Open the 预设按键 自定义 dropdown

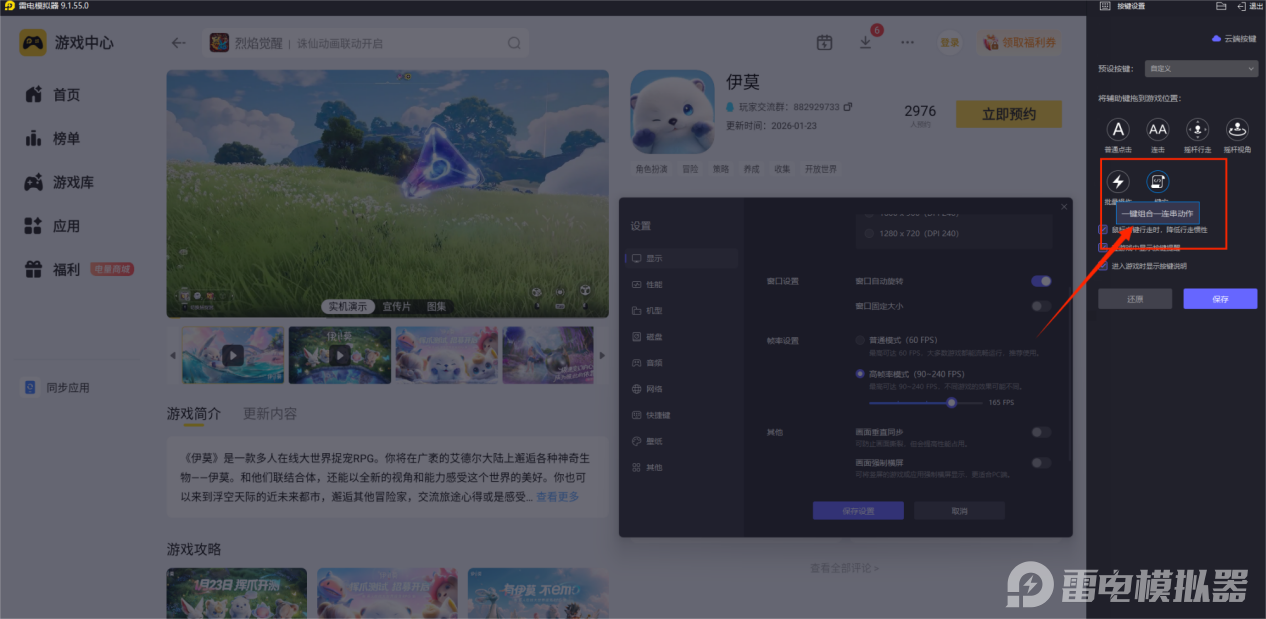pos(1201,69)
